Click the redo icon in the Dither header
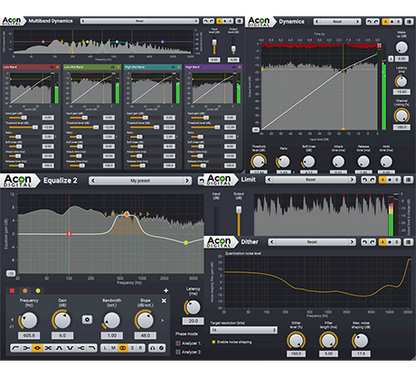This screenshot has width=416, height=376. [372, 242]
